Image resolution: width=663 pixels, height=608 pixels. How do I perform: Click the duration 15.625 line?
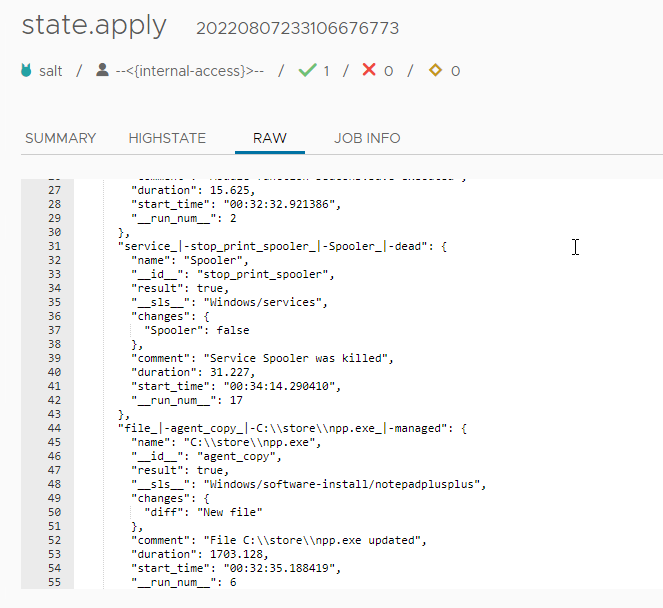tap(193, 190)
